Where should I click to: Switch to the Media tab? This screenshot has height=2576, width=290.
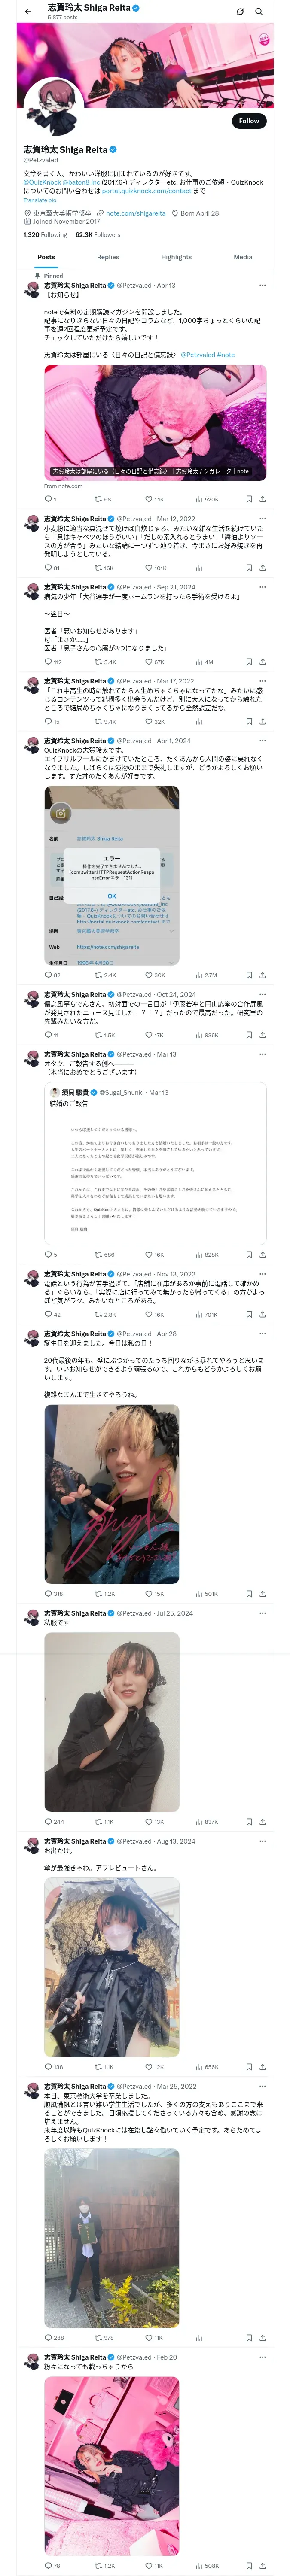click(x=243, y=257)
